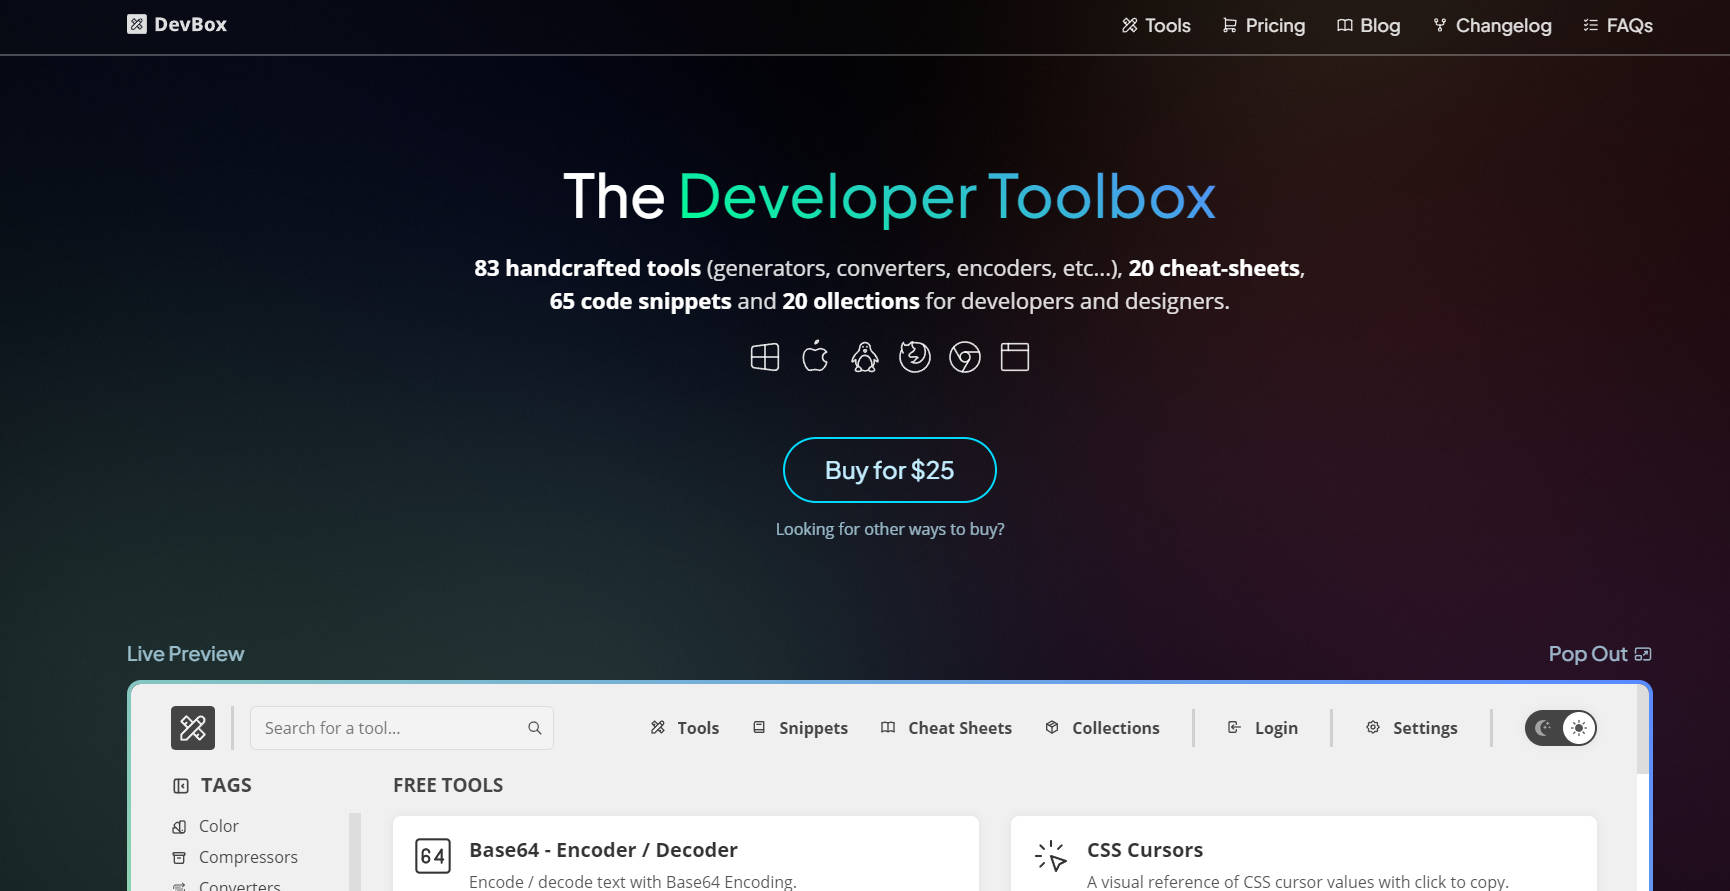
Task: Click the DevBox logo icon in header
Action: pos(137,24)
